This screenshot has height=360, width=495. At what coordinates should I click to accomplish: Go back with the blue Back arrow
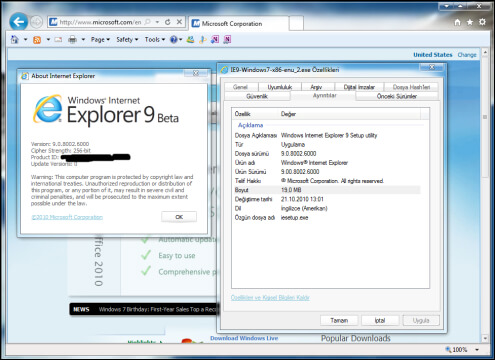point(18,22)
